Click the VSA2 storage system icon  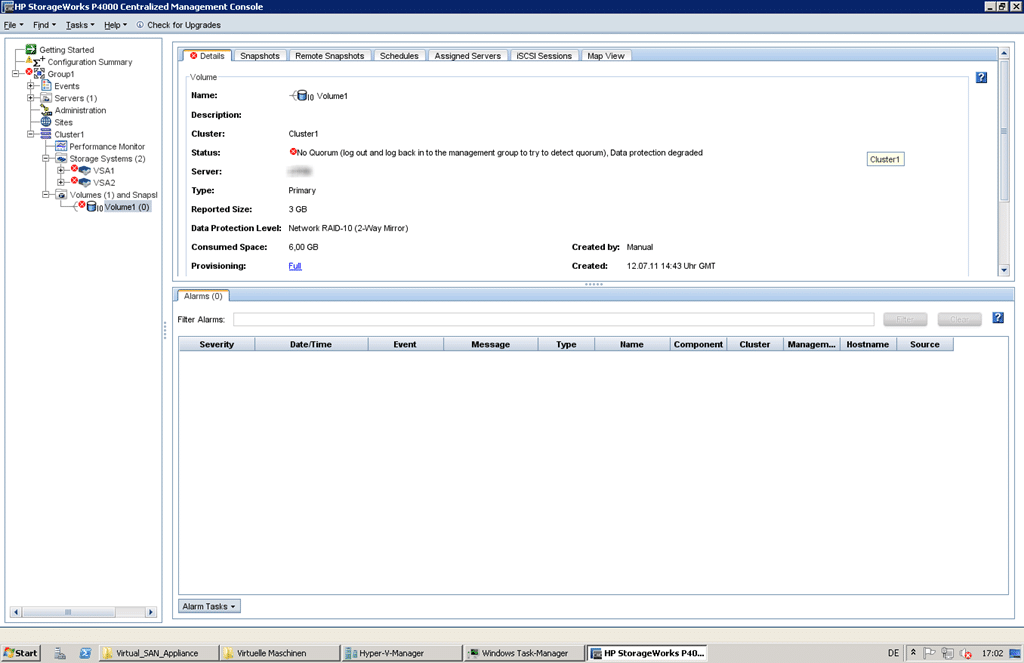coord(84,182)
